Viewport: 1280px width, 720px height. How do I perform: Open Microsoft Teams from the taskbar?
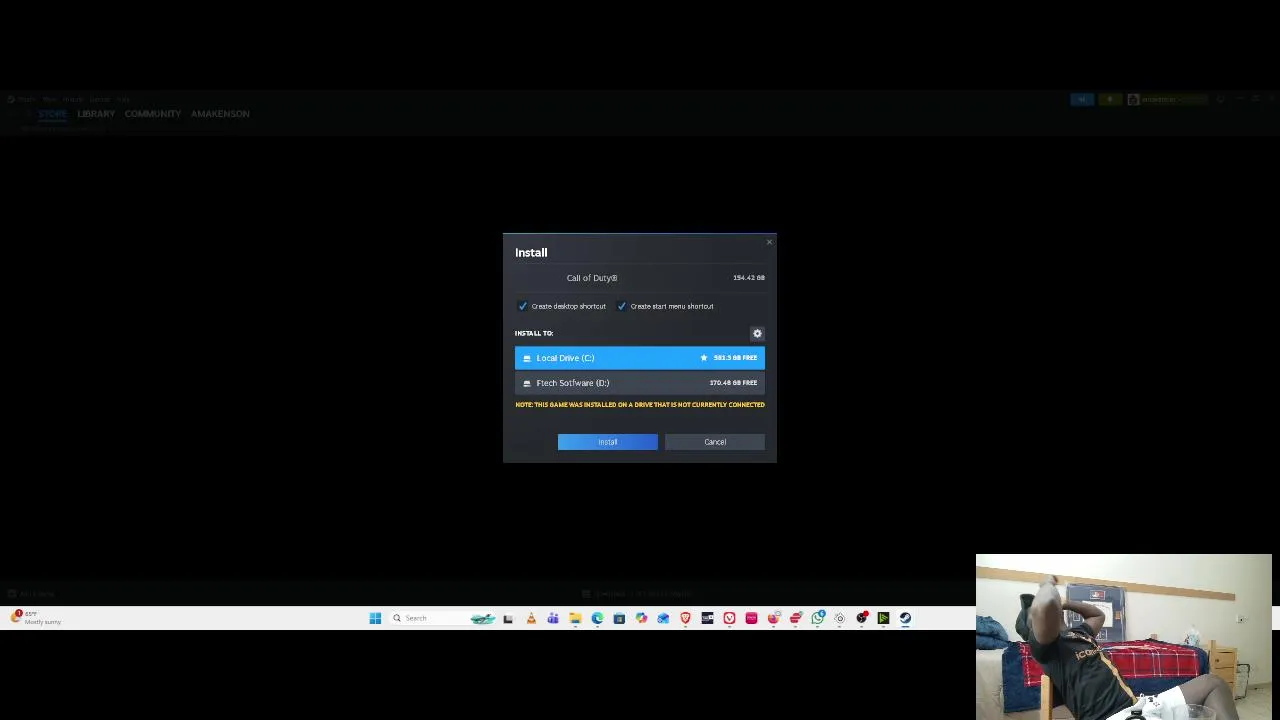pyautogui.click(x=553, y=618)
